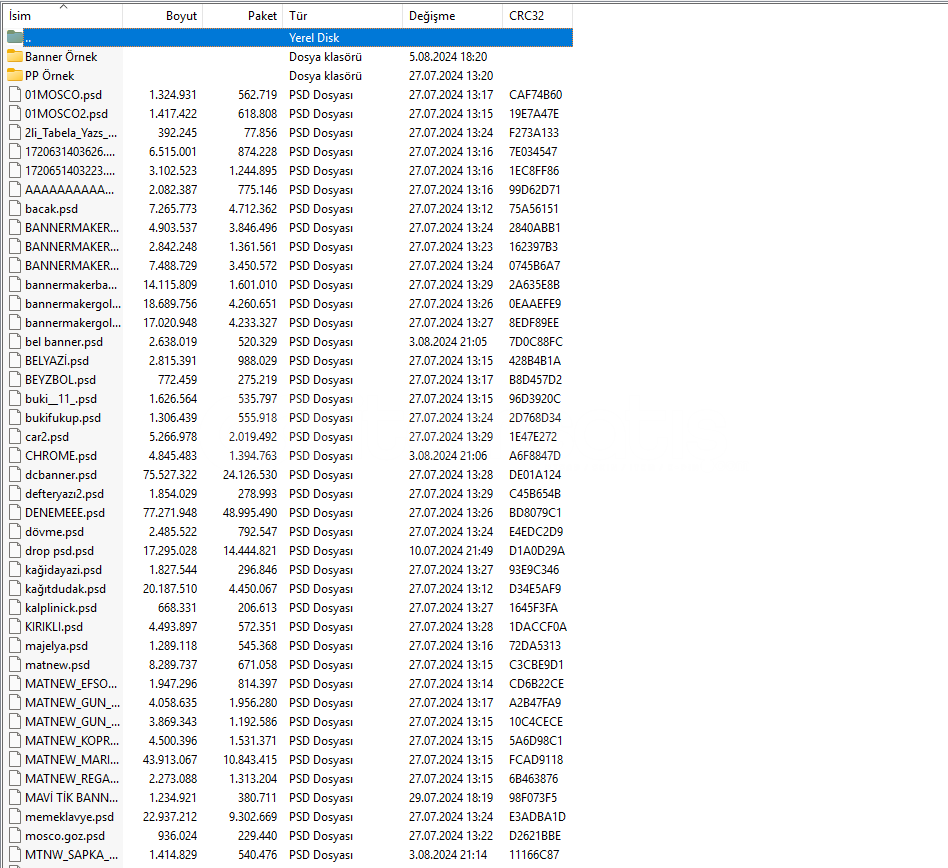The width and height of the screenshot is (948, 868).
Task: Click the CRC32 value 1DACCF0A
Action: [x=538, y=627]
